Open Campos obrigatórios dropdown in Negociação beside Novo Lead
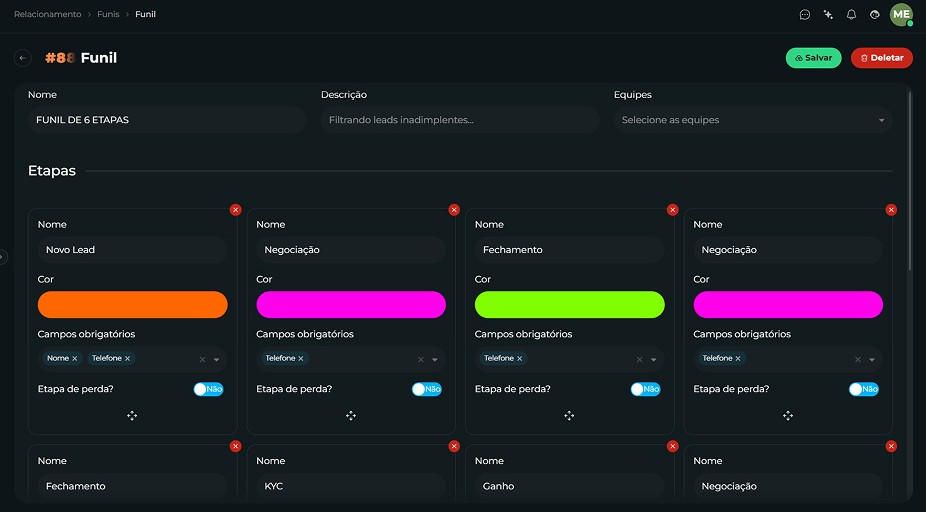926x512 pixels. (x=435, y=360)
